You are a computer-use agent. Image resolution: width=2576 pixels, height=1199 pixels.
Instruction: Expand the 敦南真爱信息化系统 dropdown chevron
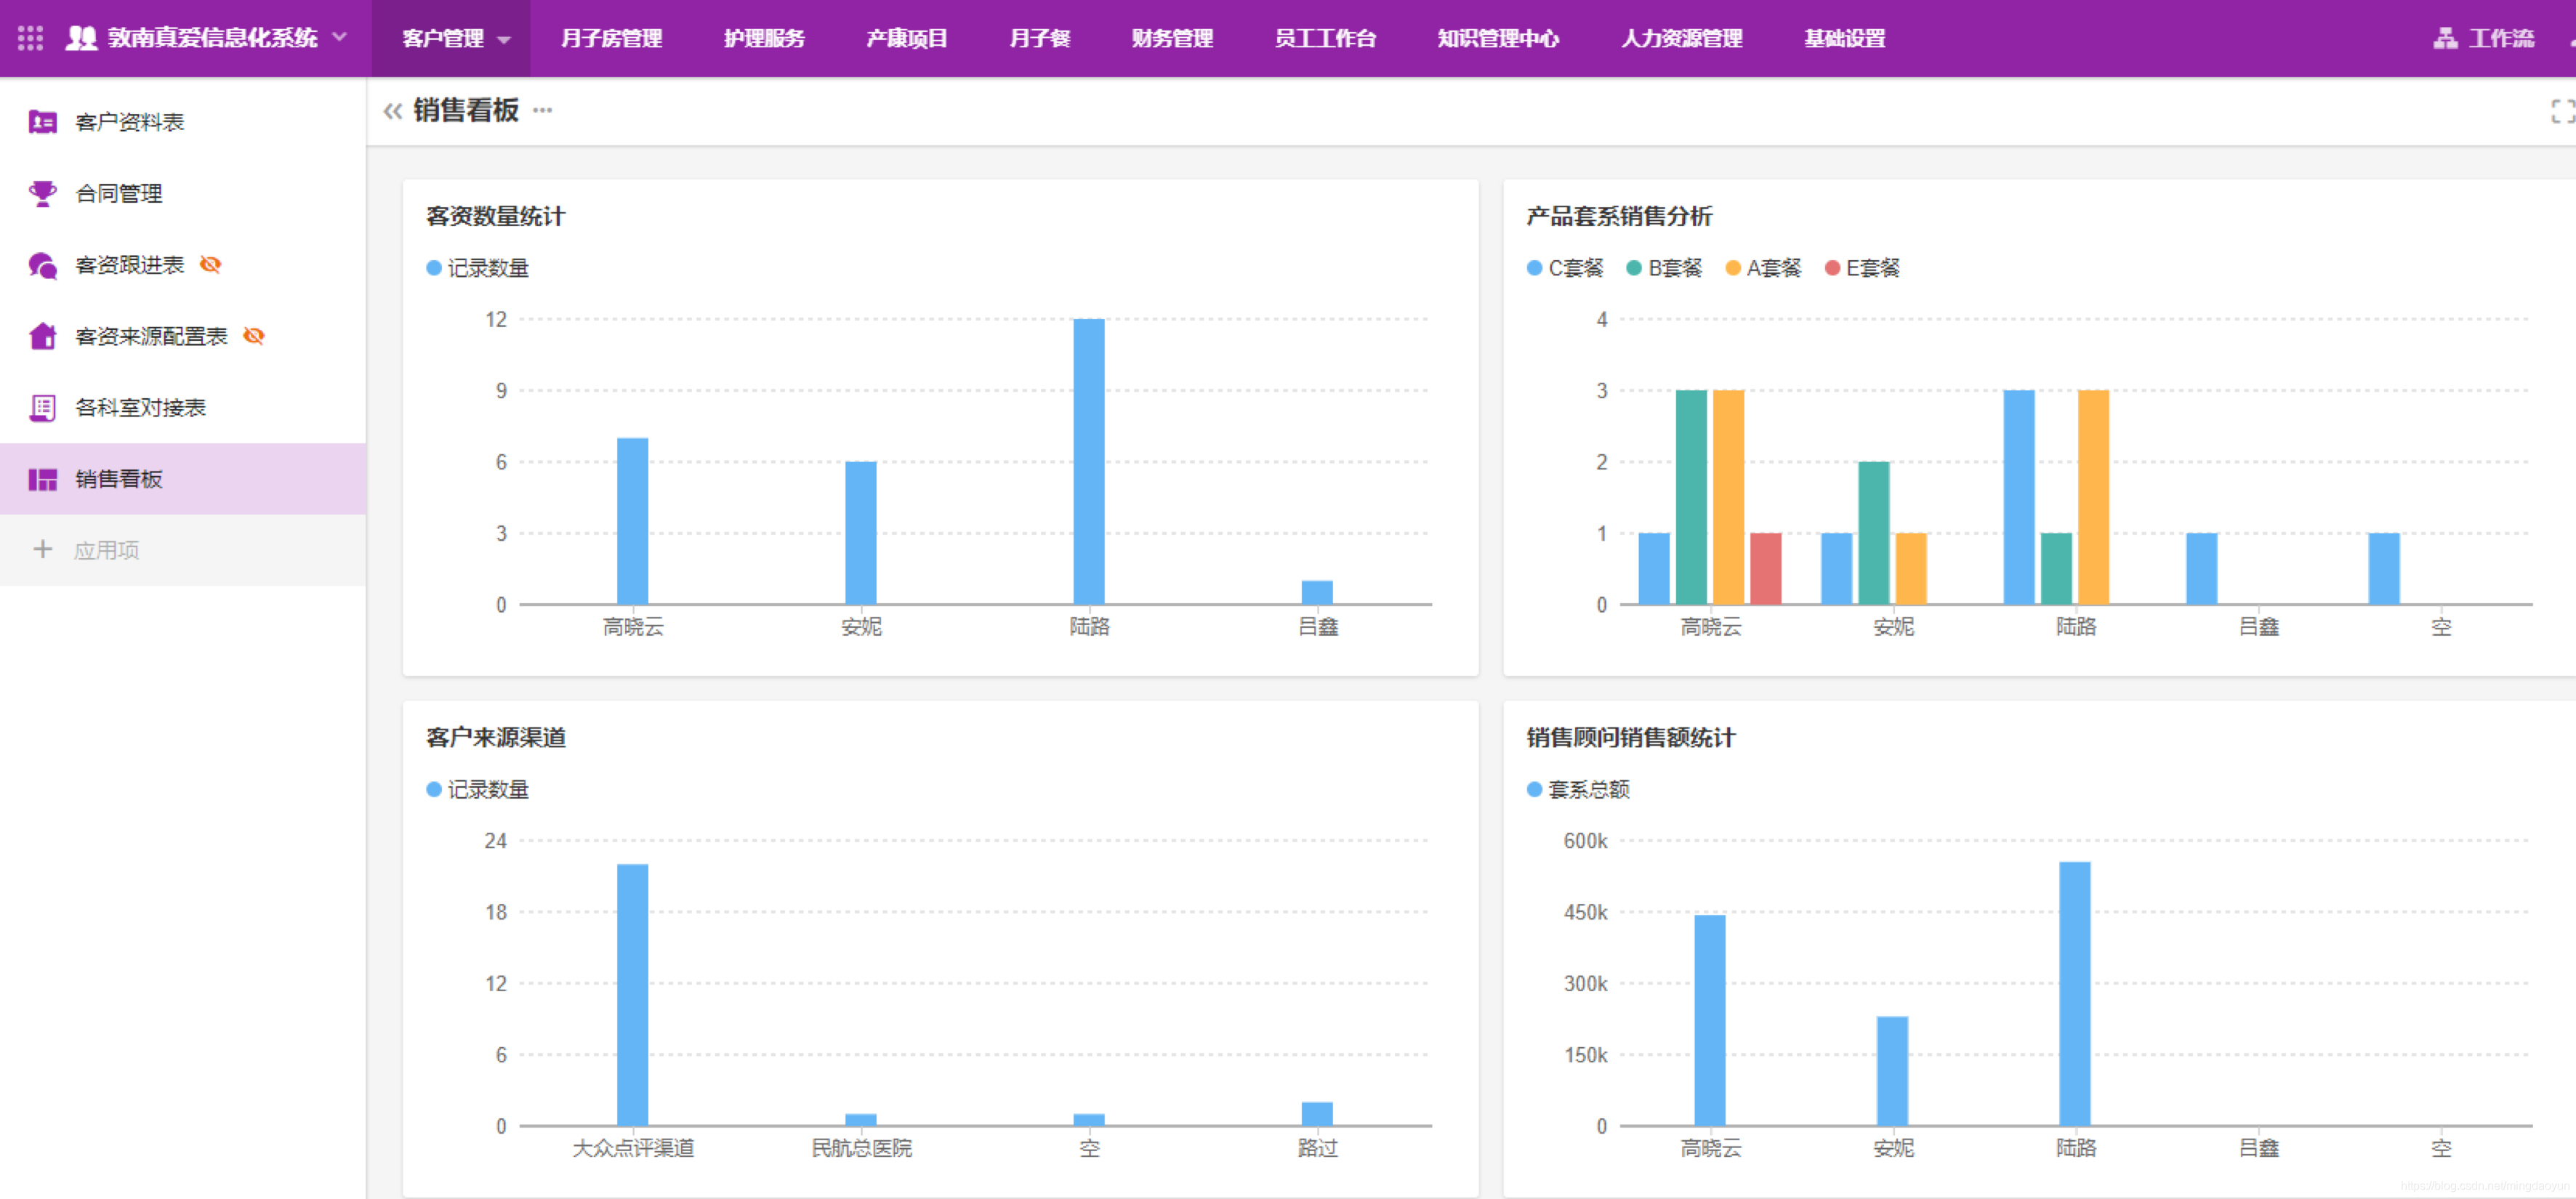click(x=340, y=37)
